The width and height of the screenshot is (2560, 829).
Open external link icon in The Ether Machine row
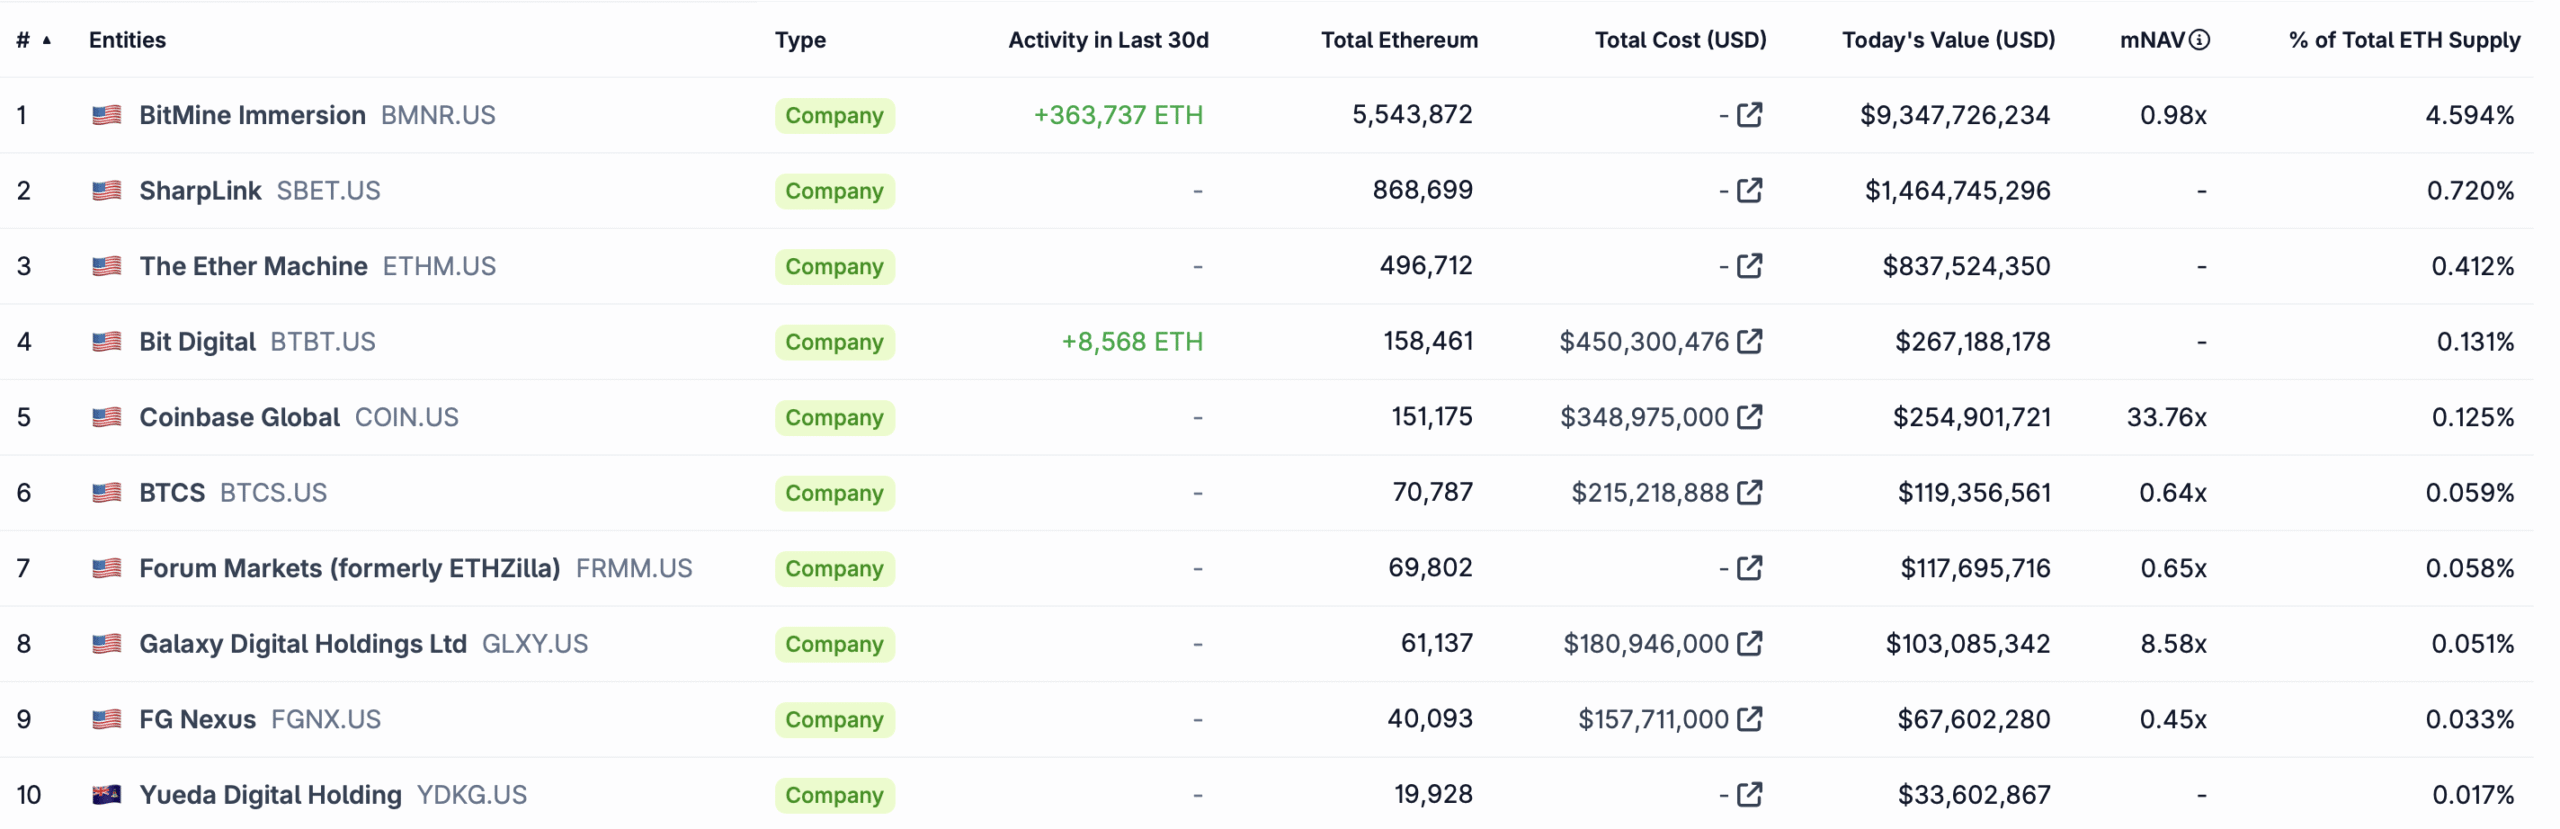pyautogui.click(x=1750, y=266)
